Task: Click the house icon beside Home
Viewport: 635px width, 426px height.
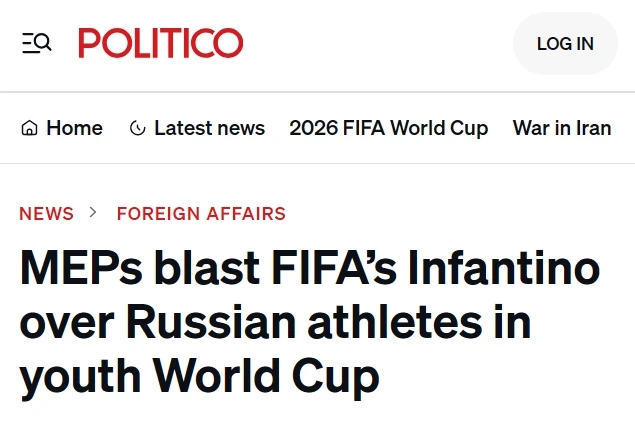Action: pos(29,128)
